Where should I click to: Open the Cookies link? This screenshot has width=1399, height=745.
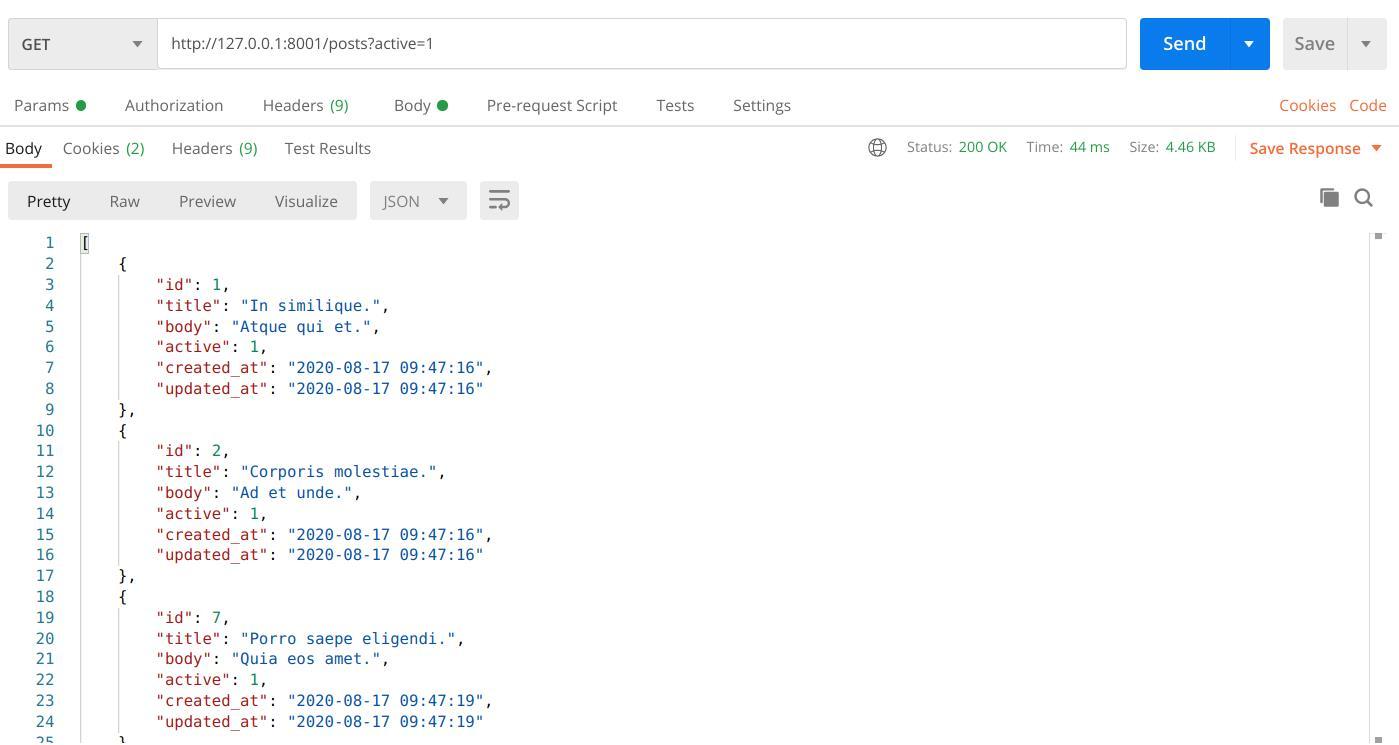(1307, 105)
